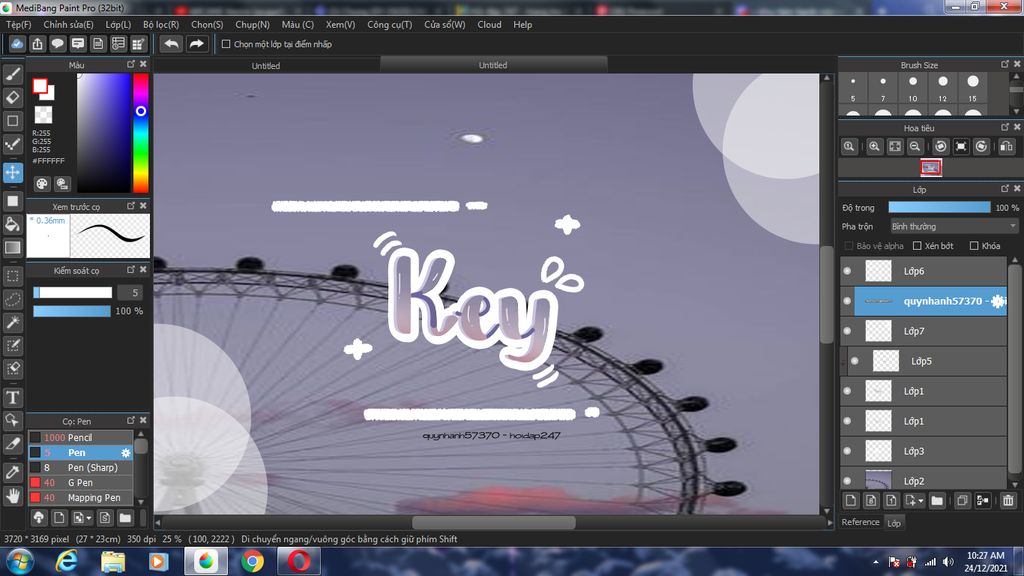Click brush list scroll-down arrow
The height and width of the screenshot is (576, 1024).
[x=140, y=502]
